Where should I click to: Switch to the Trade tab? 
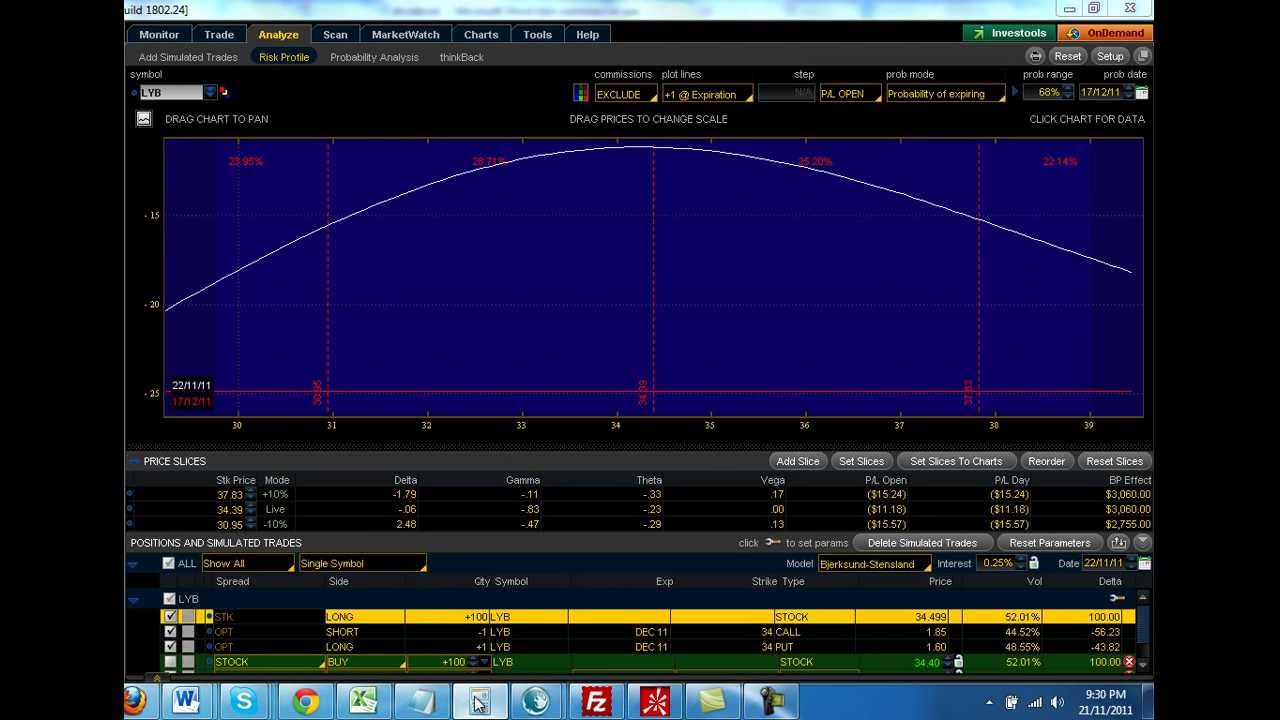219,34
